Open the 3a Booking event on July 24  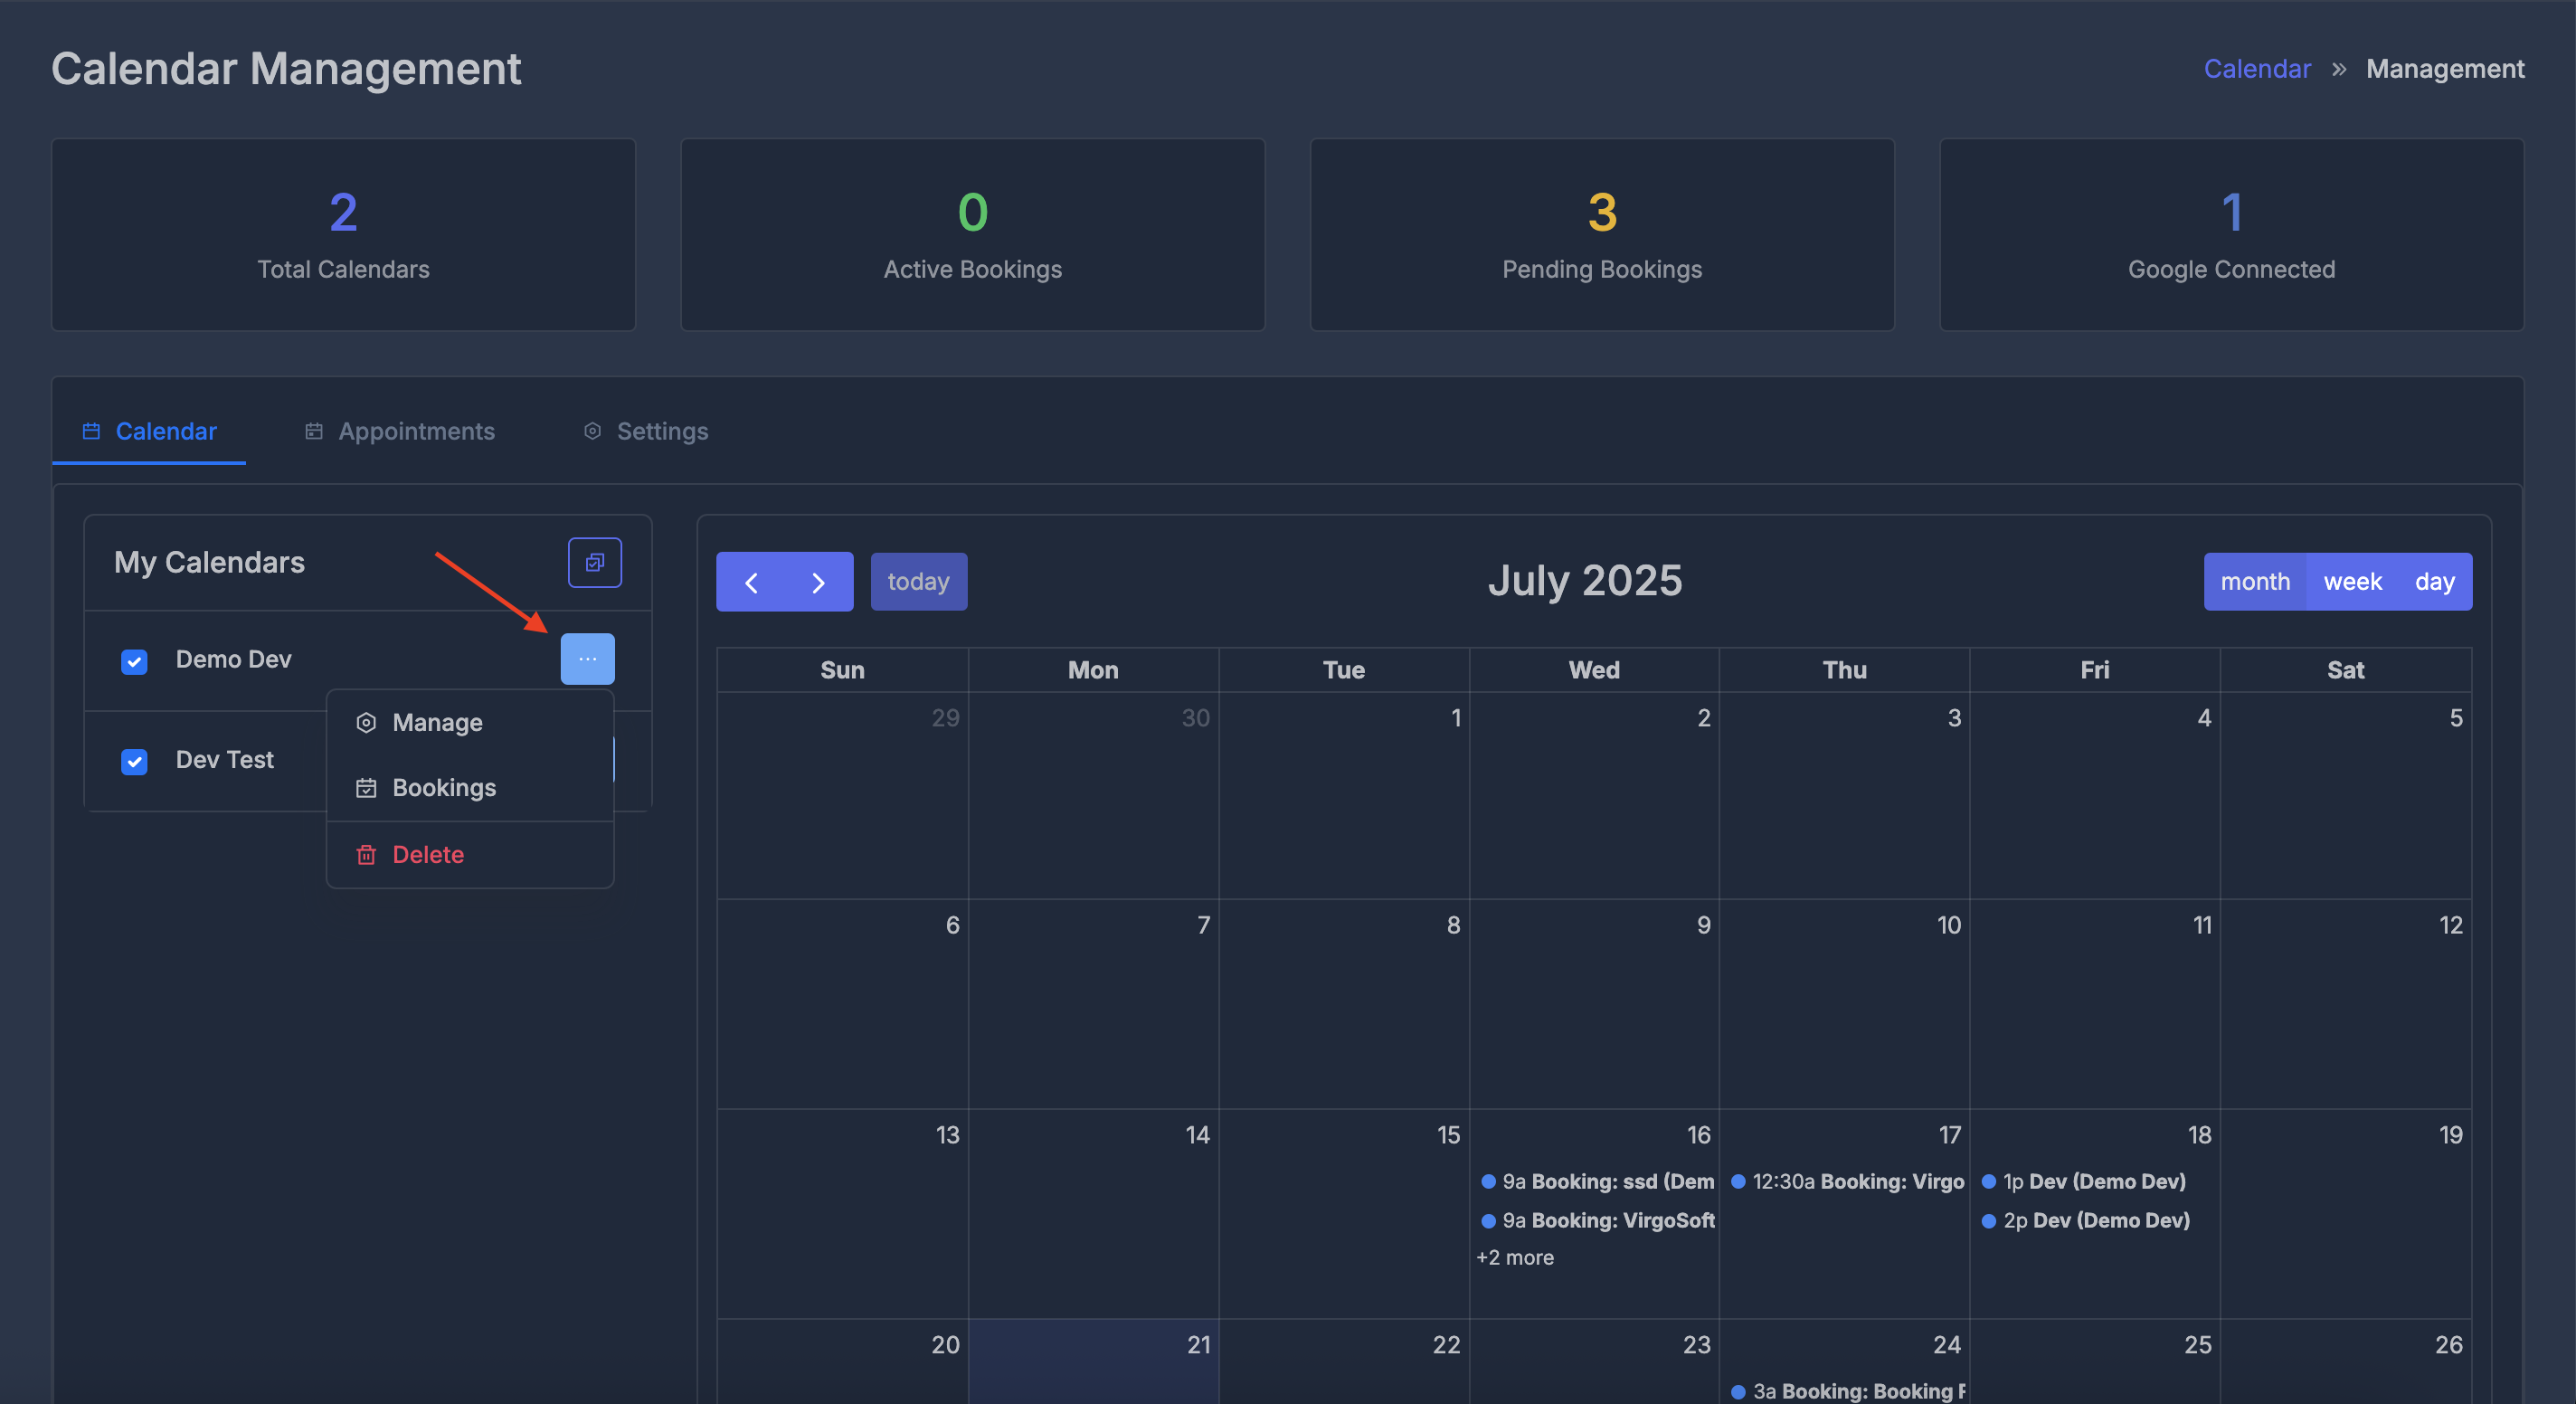(x=1848, y=1391)
